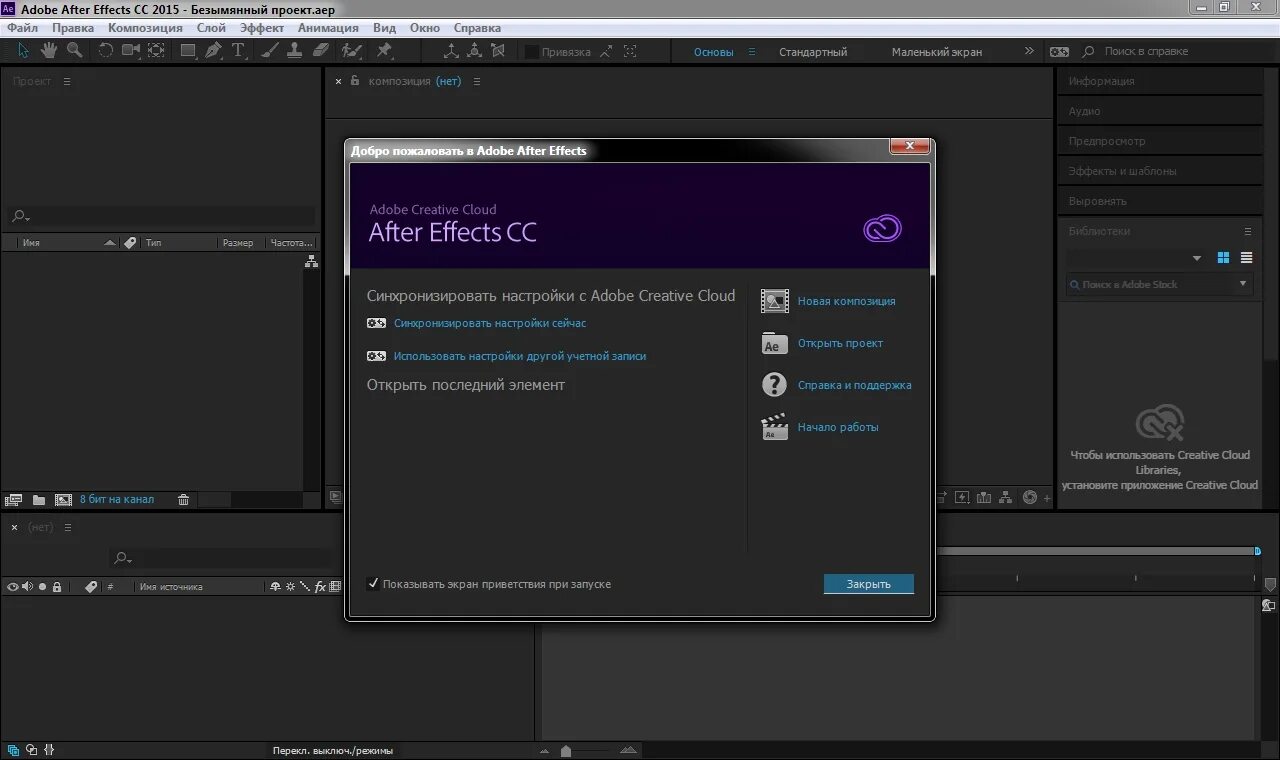
Task: Toggle the Layer Switches pane icon
Action: coord(12,749)
